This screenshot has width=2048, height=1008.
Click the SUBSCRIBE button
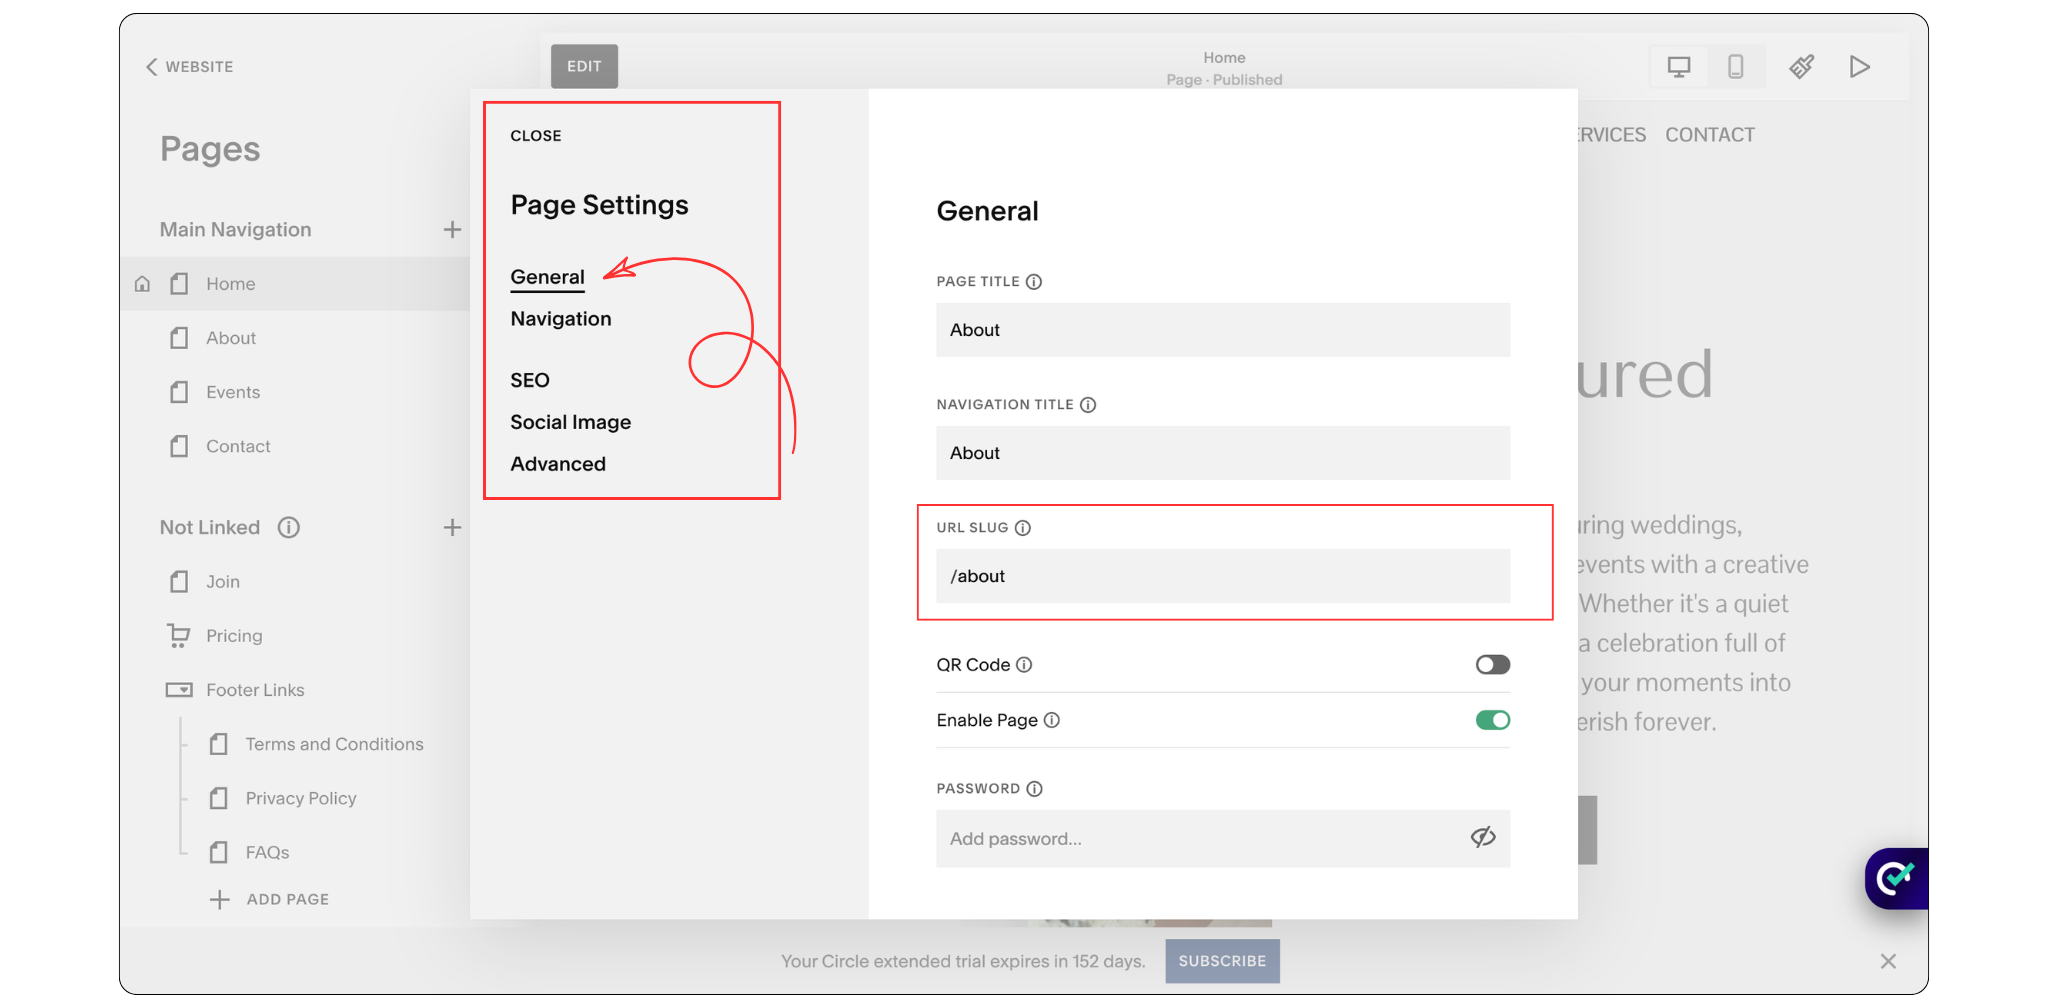point(1222,961)
